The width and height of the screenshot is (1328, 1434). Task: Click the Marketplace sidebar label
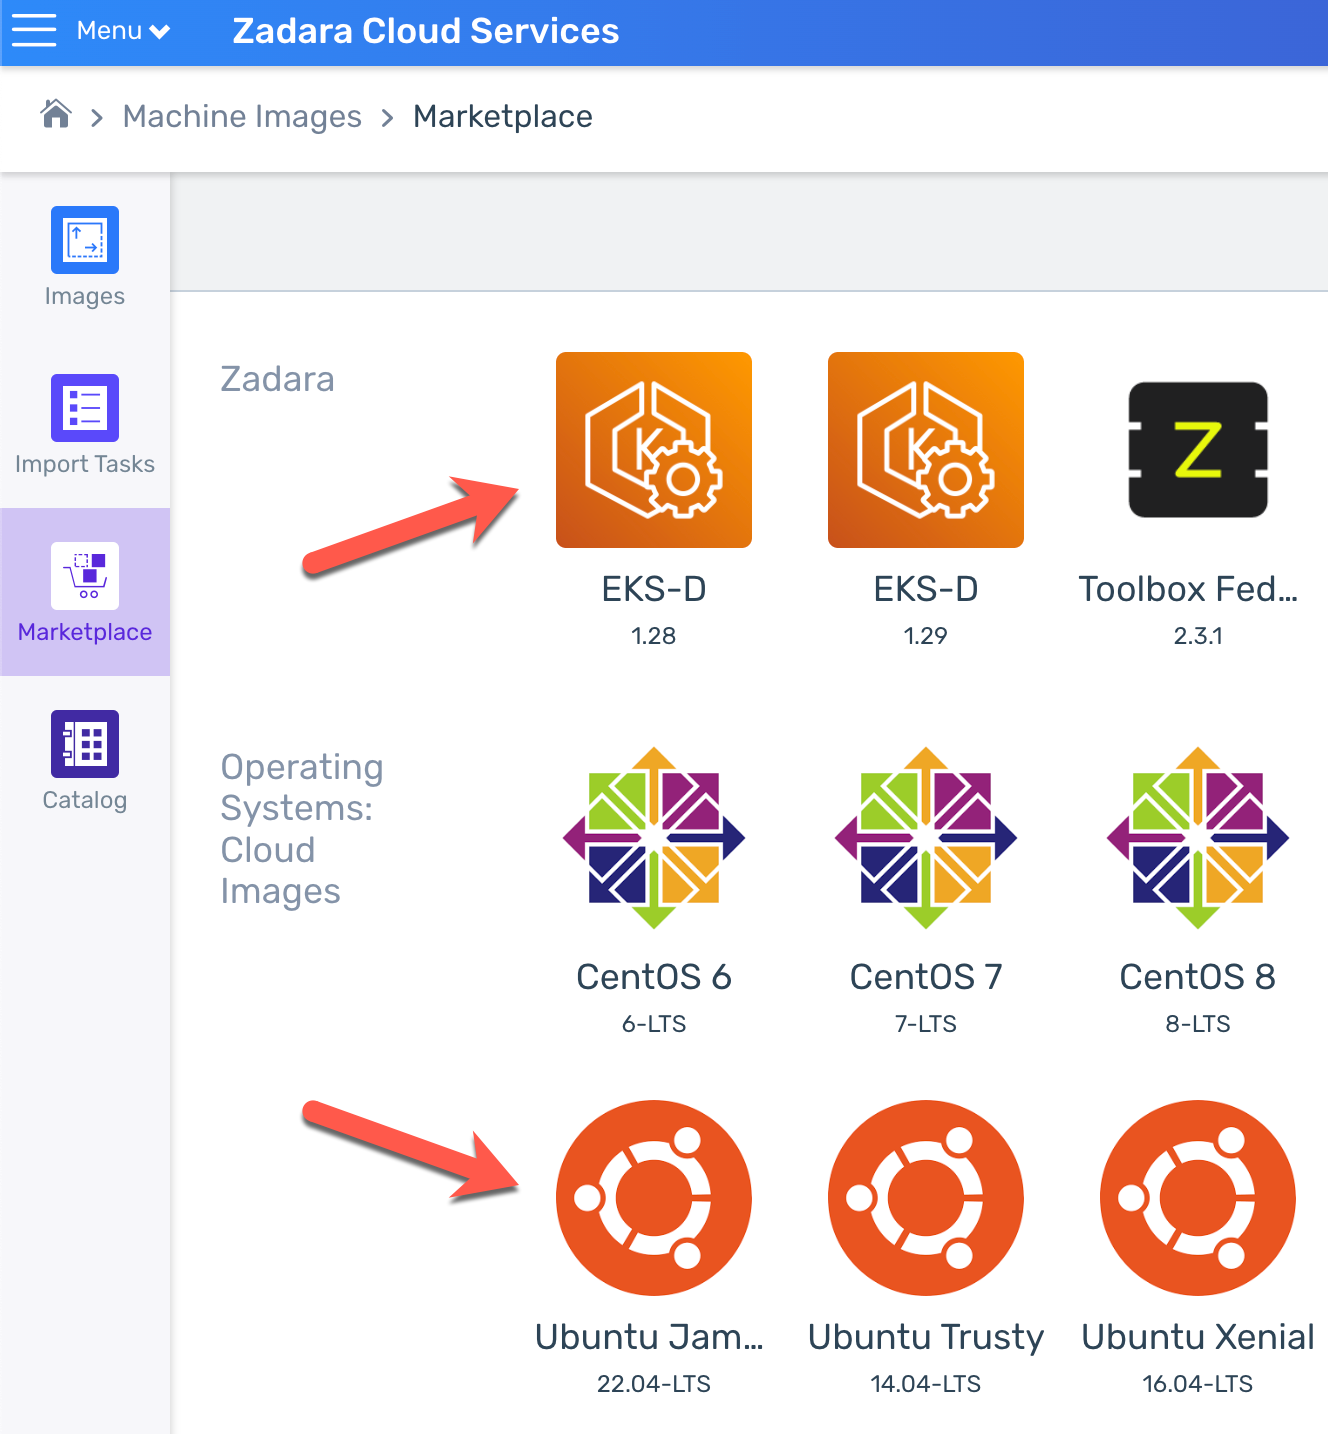(x=85, y=632)
